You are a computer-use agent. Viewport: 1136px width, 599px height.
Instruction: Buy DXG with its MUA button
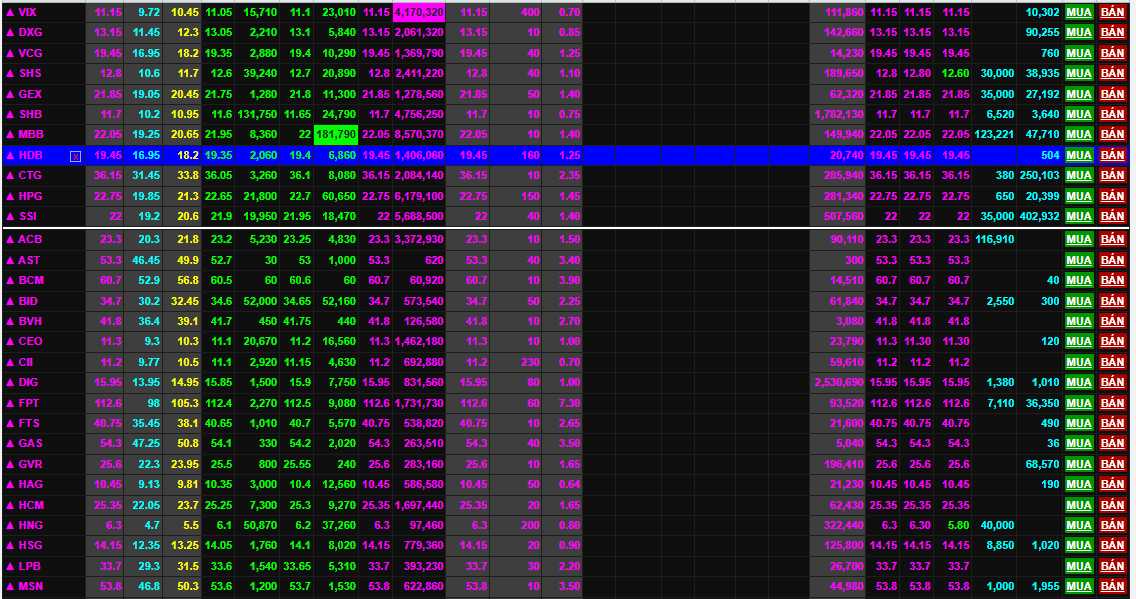[x=1079, y=33]
